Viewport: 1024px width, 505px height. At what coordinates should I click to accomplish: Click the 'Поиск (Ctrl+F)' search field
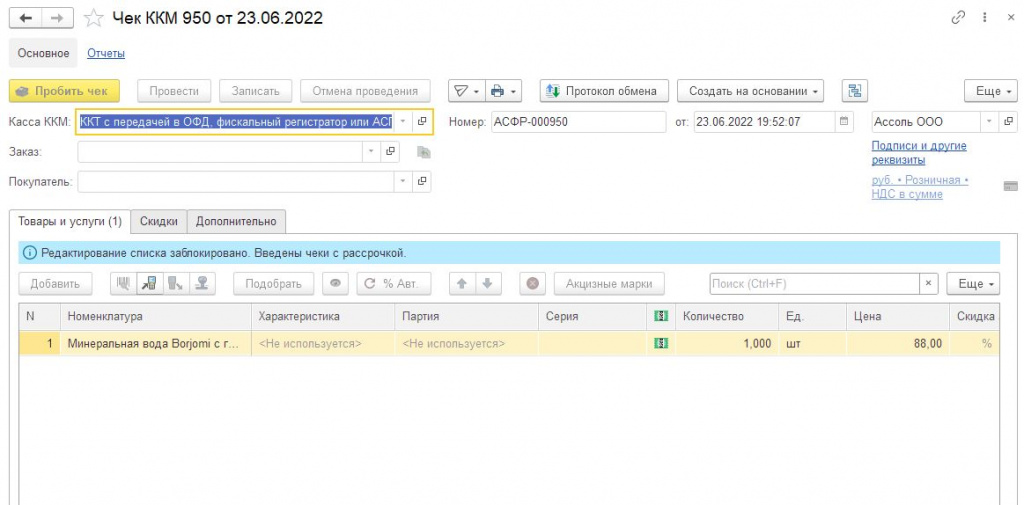point(815,284)
